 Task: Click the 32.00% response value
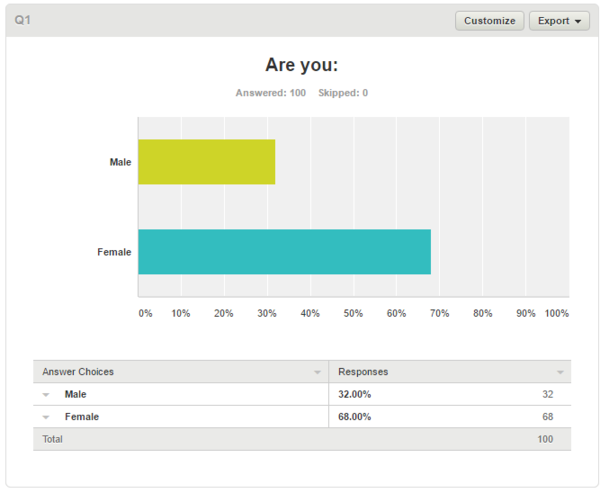[x=354, y=395]
